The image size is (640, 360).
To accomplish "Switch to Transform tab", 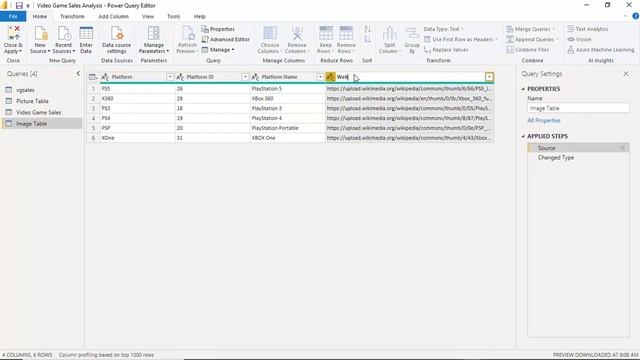I will [72, 16].
